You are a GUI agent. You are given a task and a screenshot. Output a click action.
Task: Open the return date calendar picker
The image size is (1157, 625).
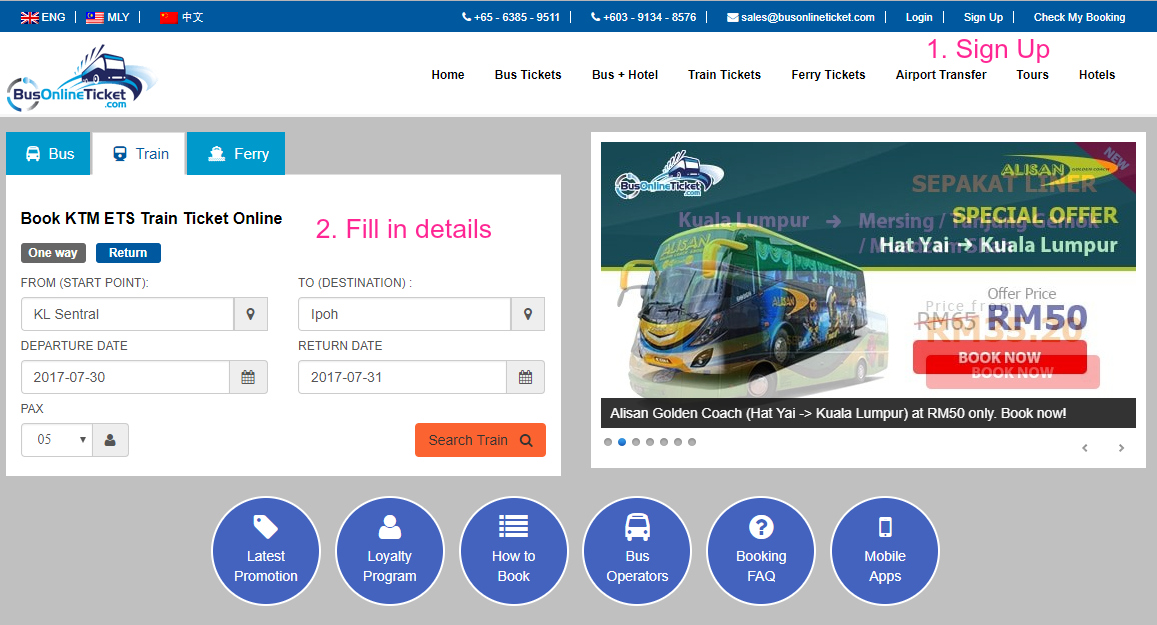[x=527, y=377]
